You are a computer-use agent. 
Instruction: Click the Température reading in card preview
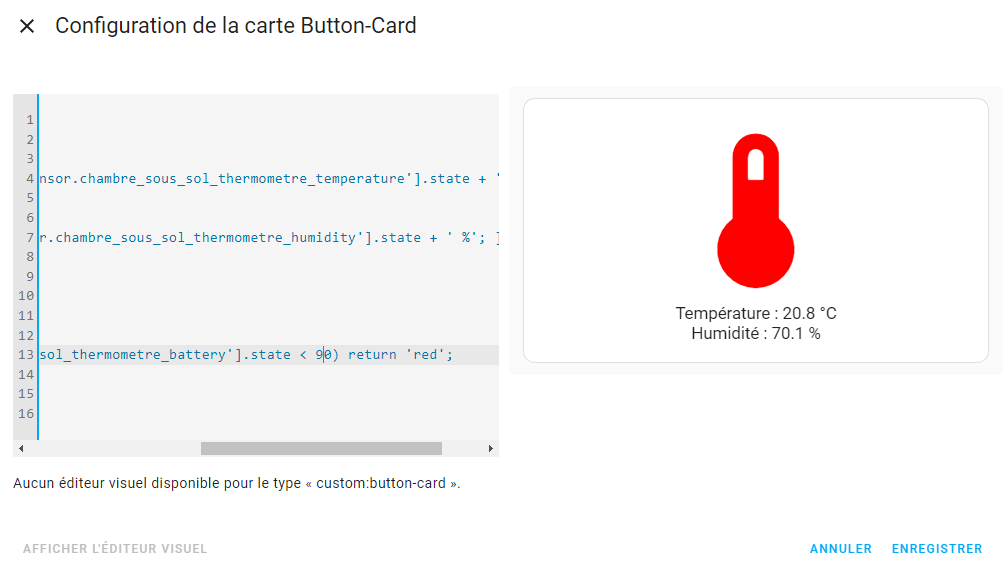tap(755, 314)
